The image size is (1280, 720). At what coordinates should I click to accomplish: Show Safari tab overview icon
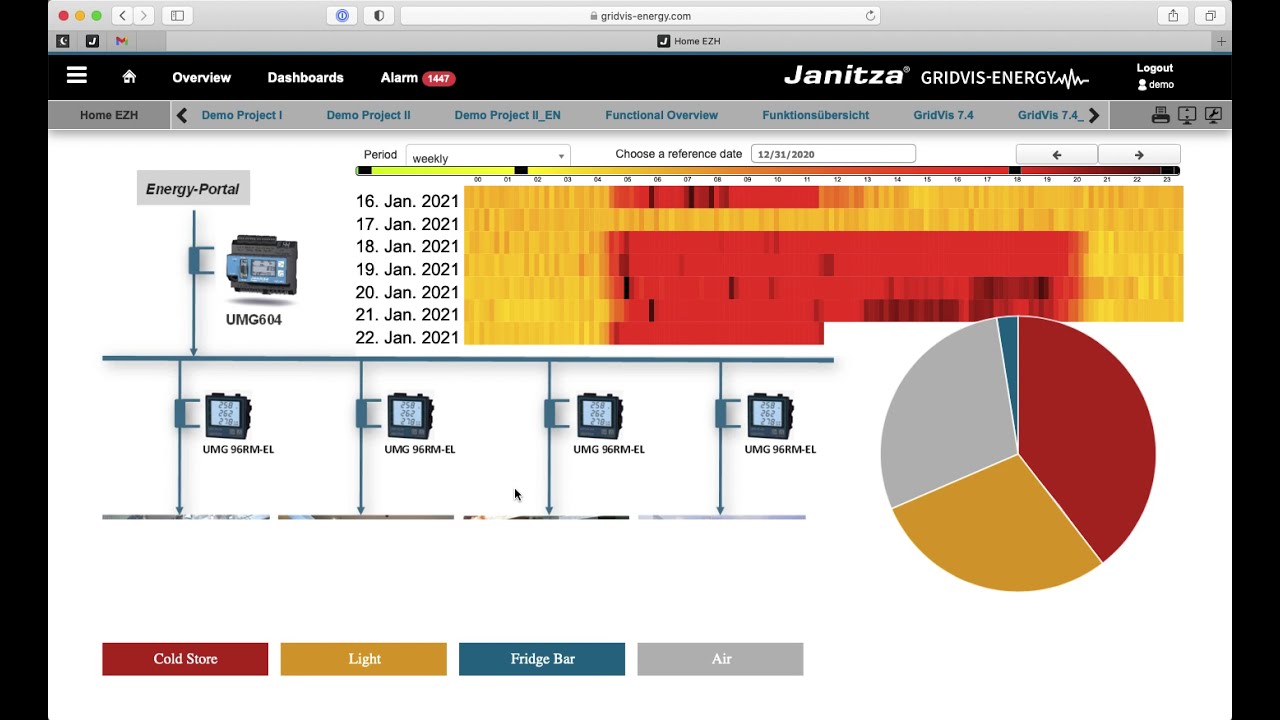[x=1210, y=16]
